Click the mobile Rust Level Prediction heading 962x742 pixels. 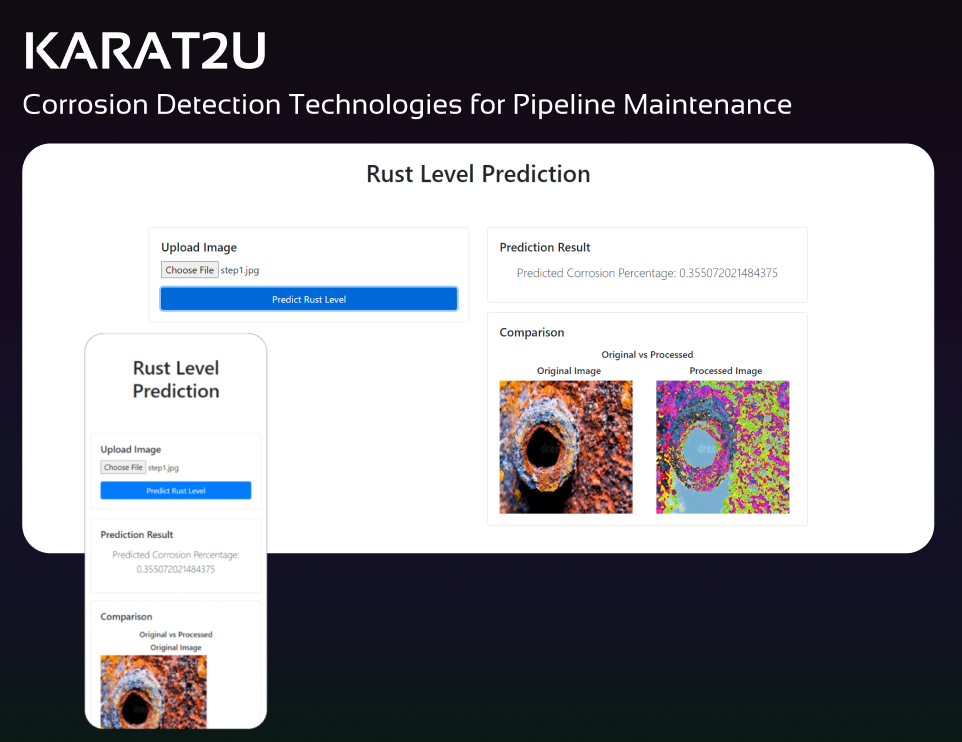coord(176,379)
